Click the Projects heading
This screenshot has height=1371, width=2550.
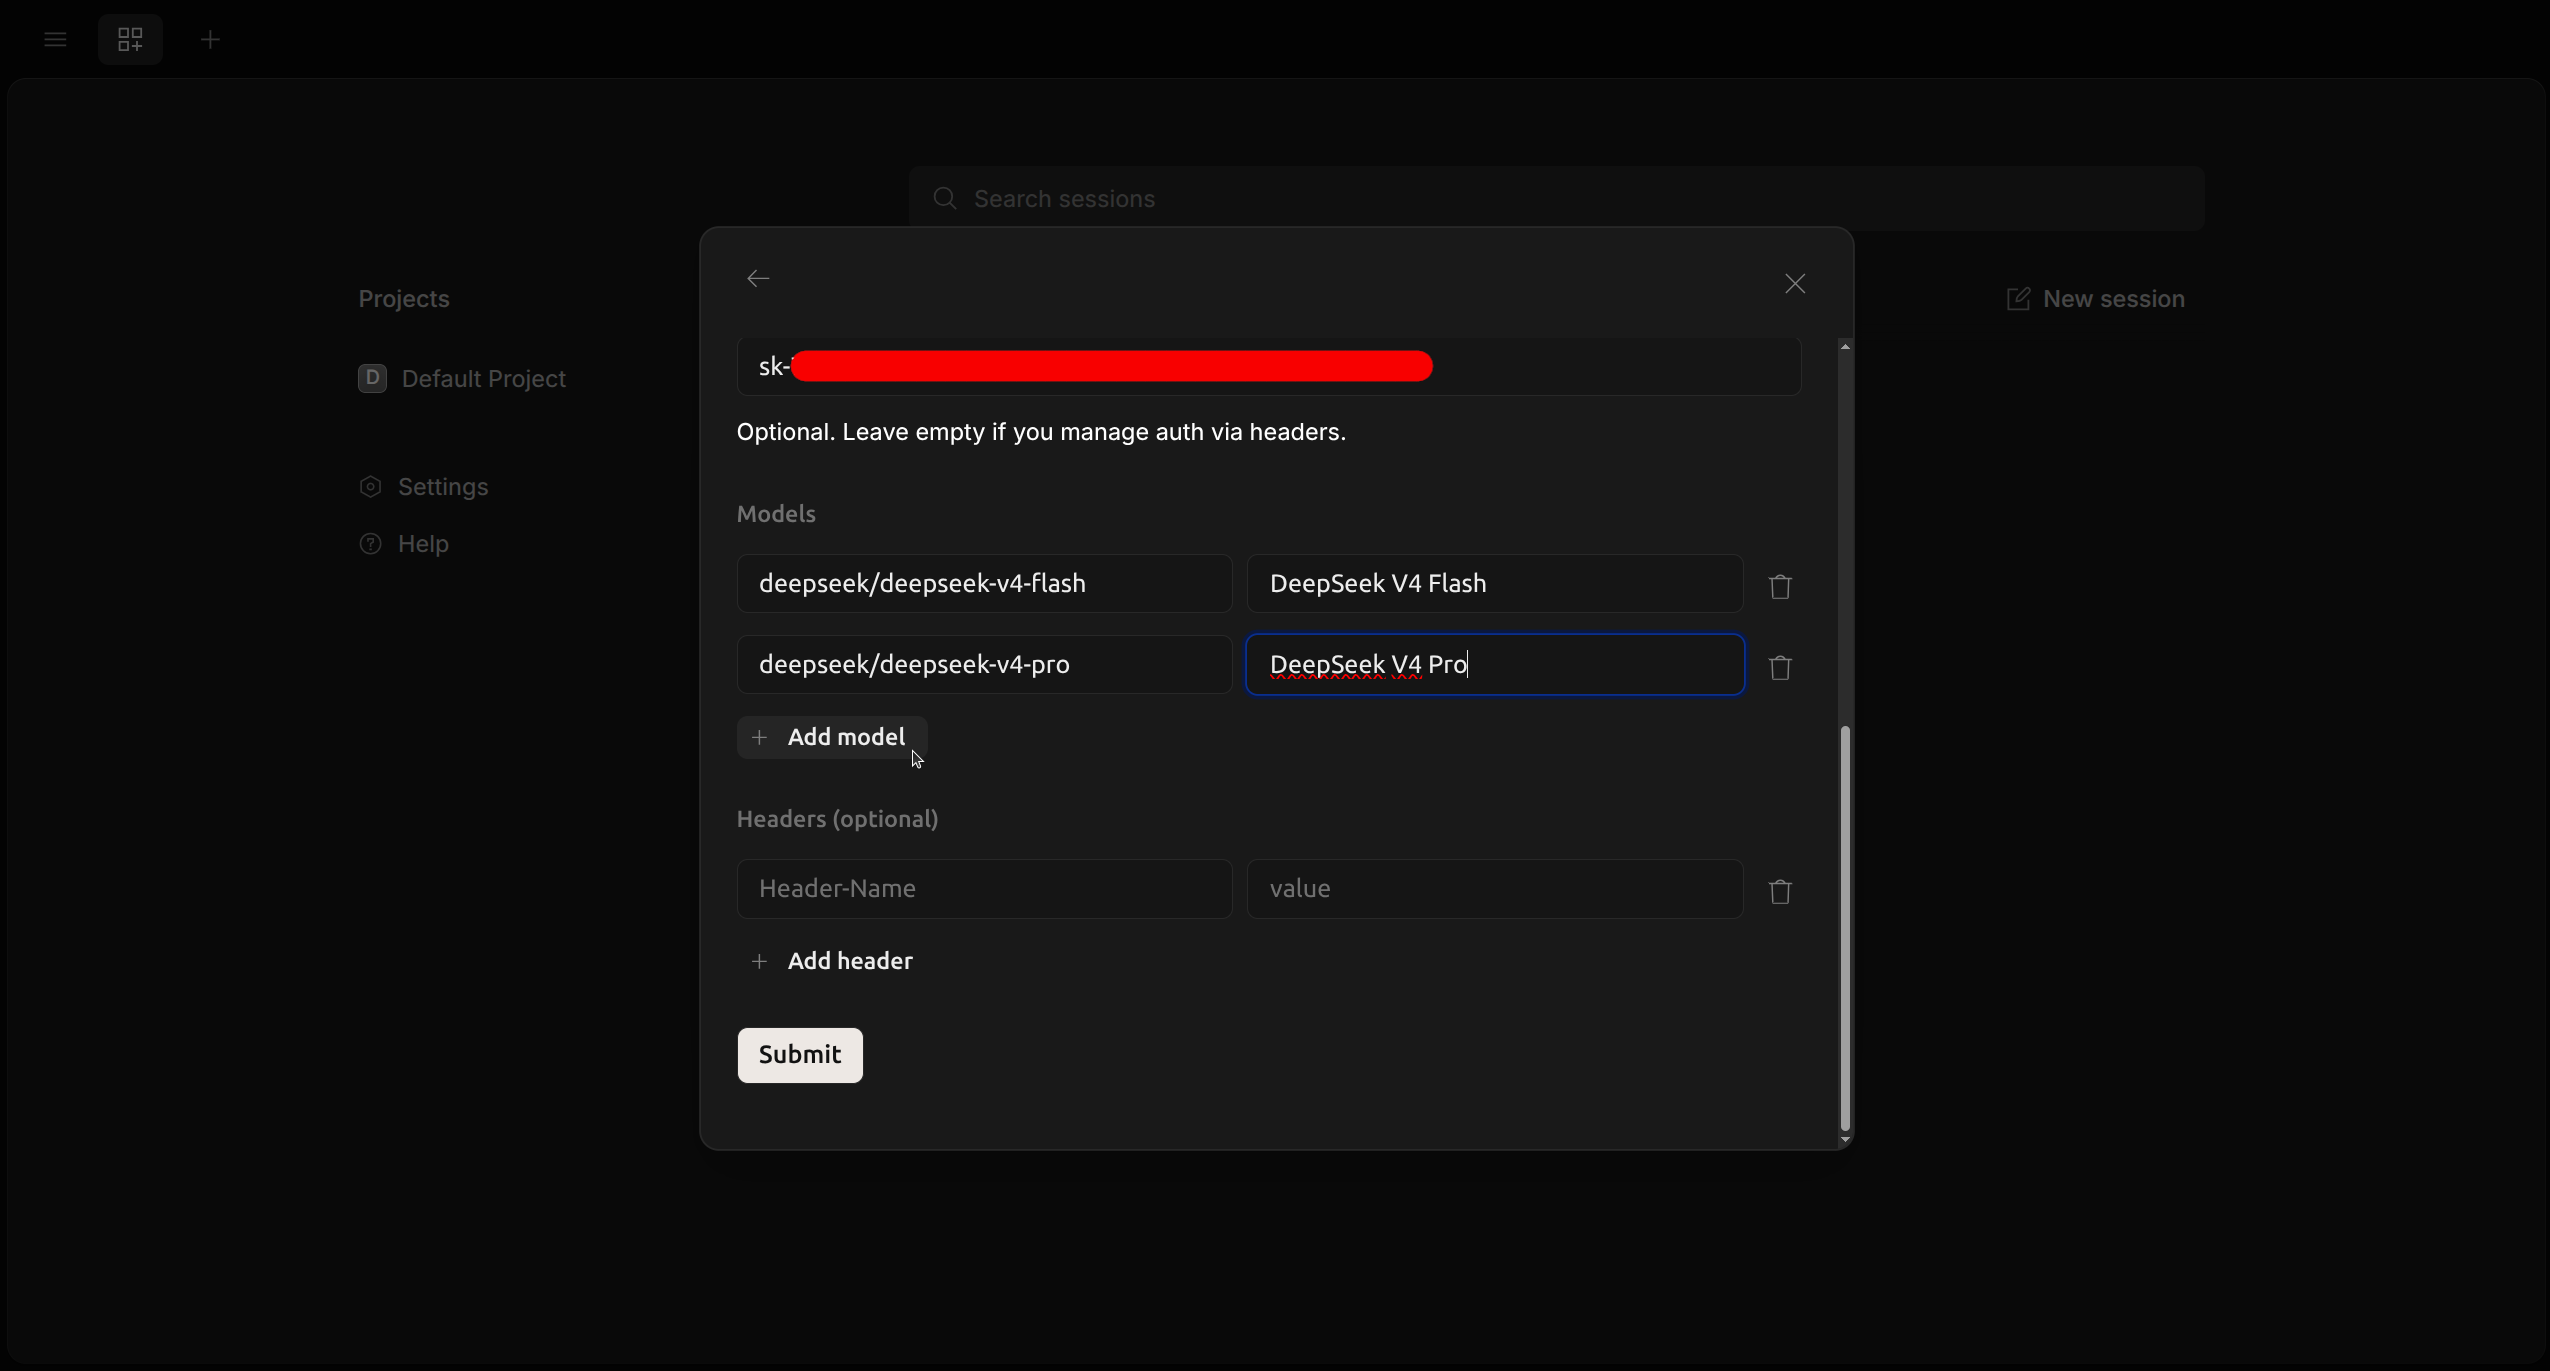click(404, 299)
